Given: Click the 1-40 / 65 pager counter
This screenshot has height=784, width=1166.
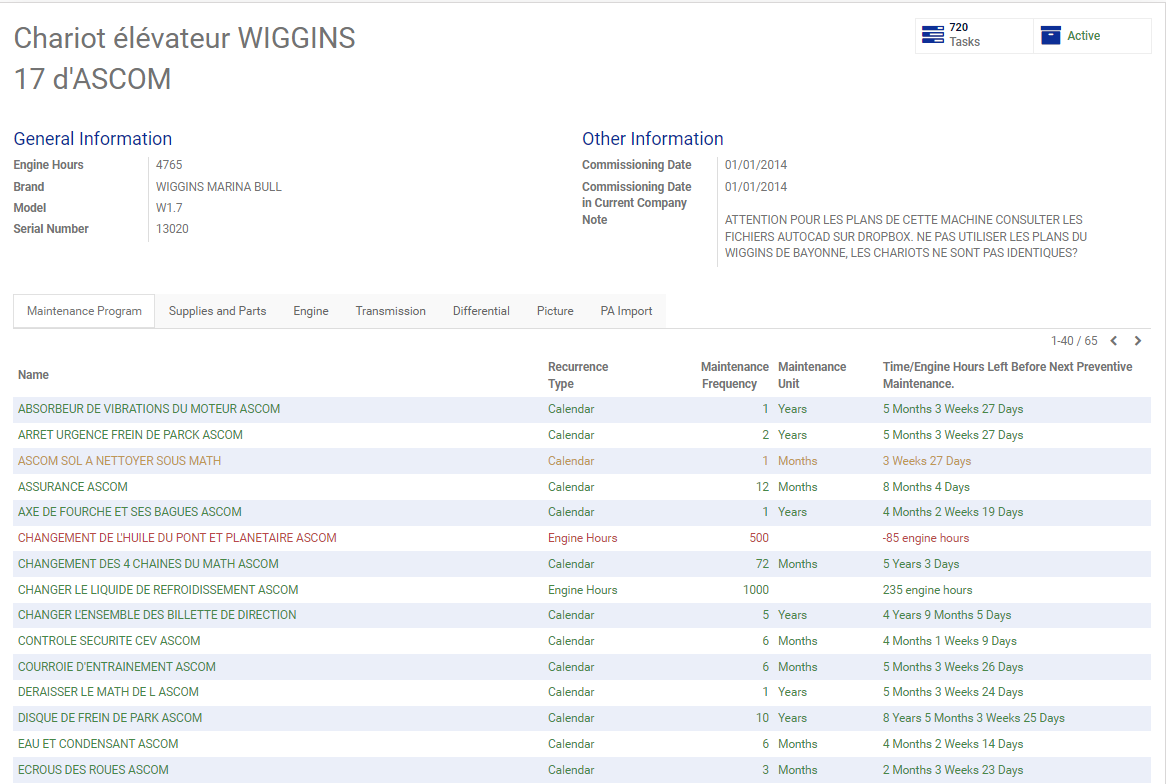Looking at the screenshot, I should (1074, 341).
